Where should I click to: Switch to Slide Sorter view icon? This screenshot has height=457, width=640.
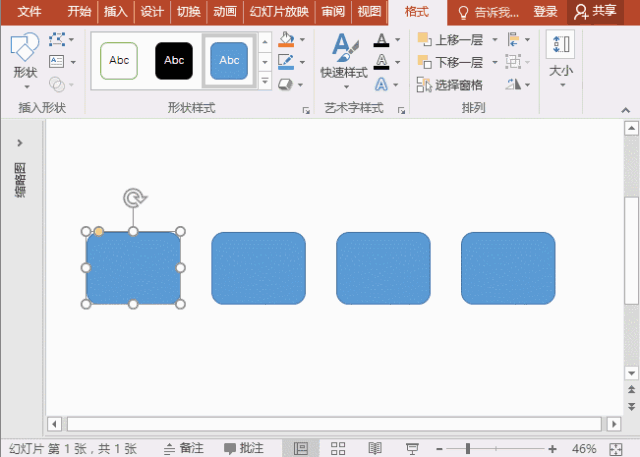[338, 448]
